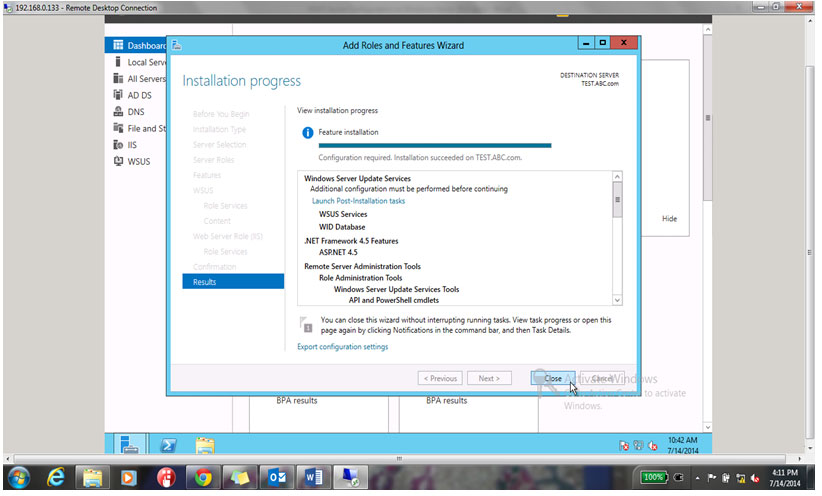Click the Feature installation info icon
Image resolution: width=822 pixels, height=496 pixels.
308,133
